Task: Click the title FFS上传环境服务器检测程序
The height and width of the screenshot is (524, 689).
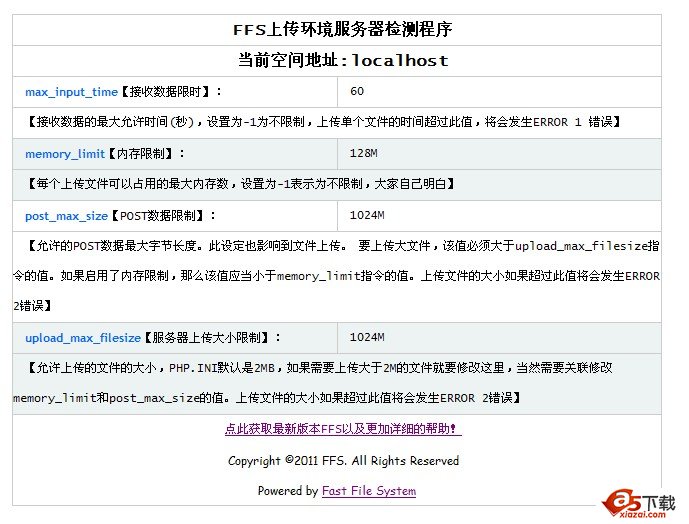Action: click(343, 29)
